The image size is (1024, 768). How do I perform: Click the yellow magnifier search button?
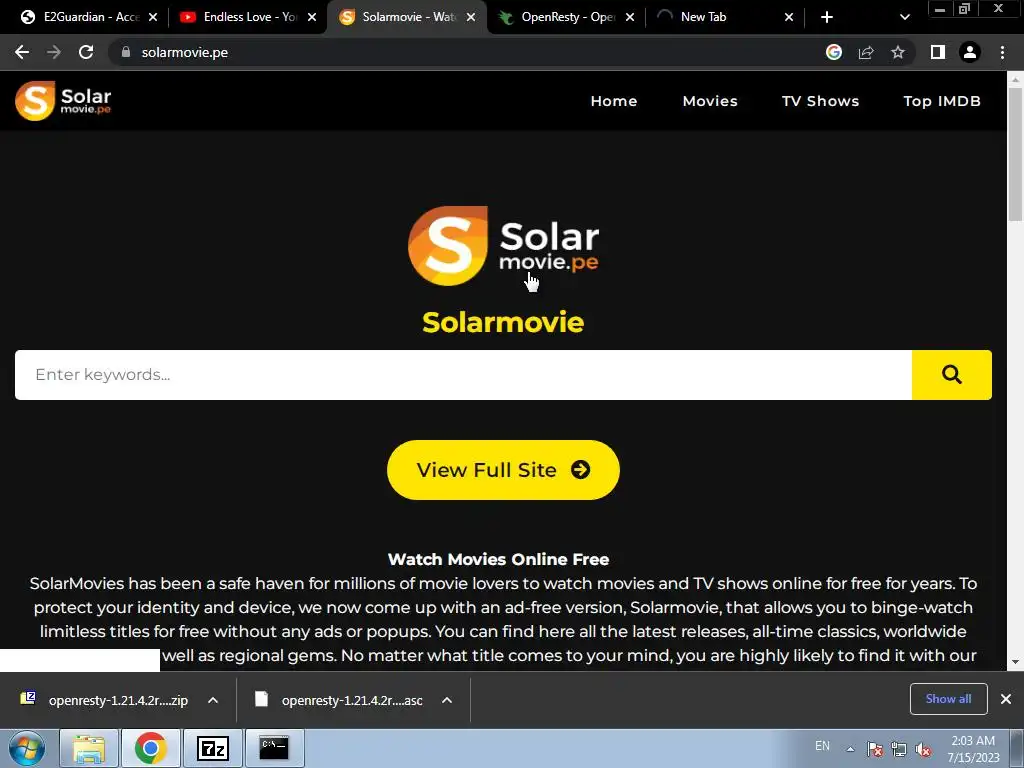coord(952,375)
